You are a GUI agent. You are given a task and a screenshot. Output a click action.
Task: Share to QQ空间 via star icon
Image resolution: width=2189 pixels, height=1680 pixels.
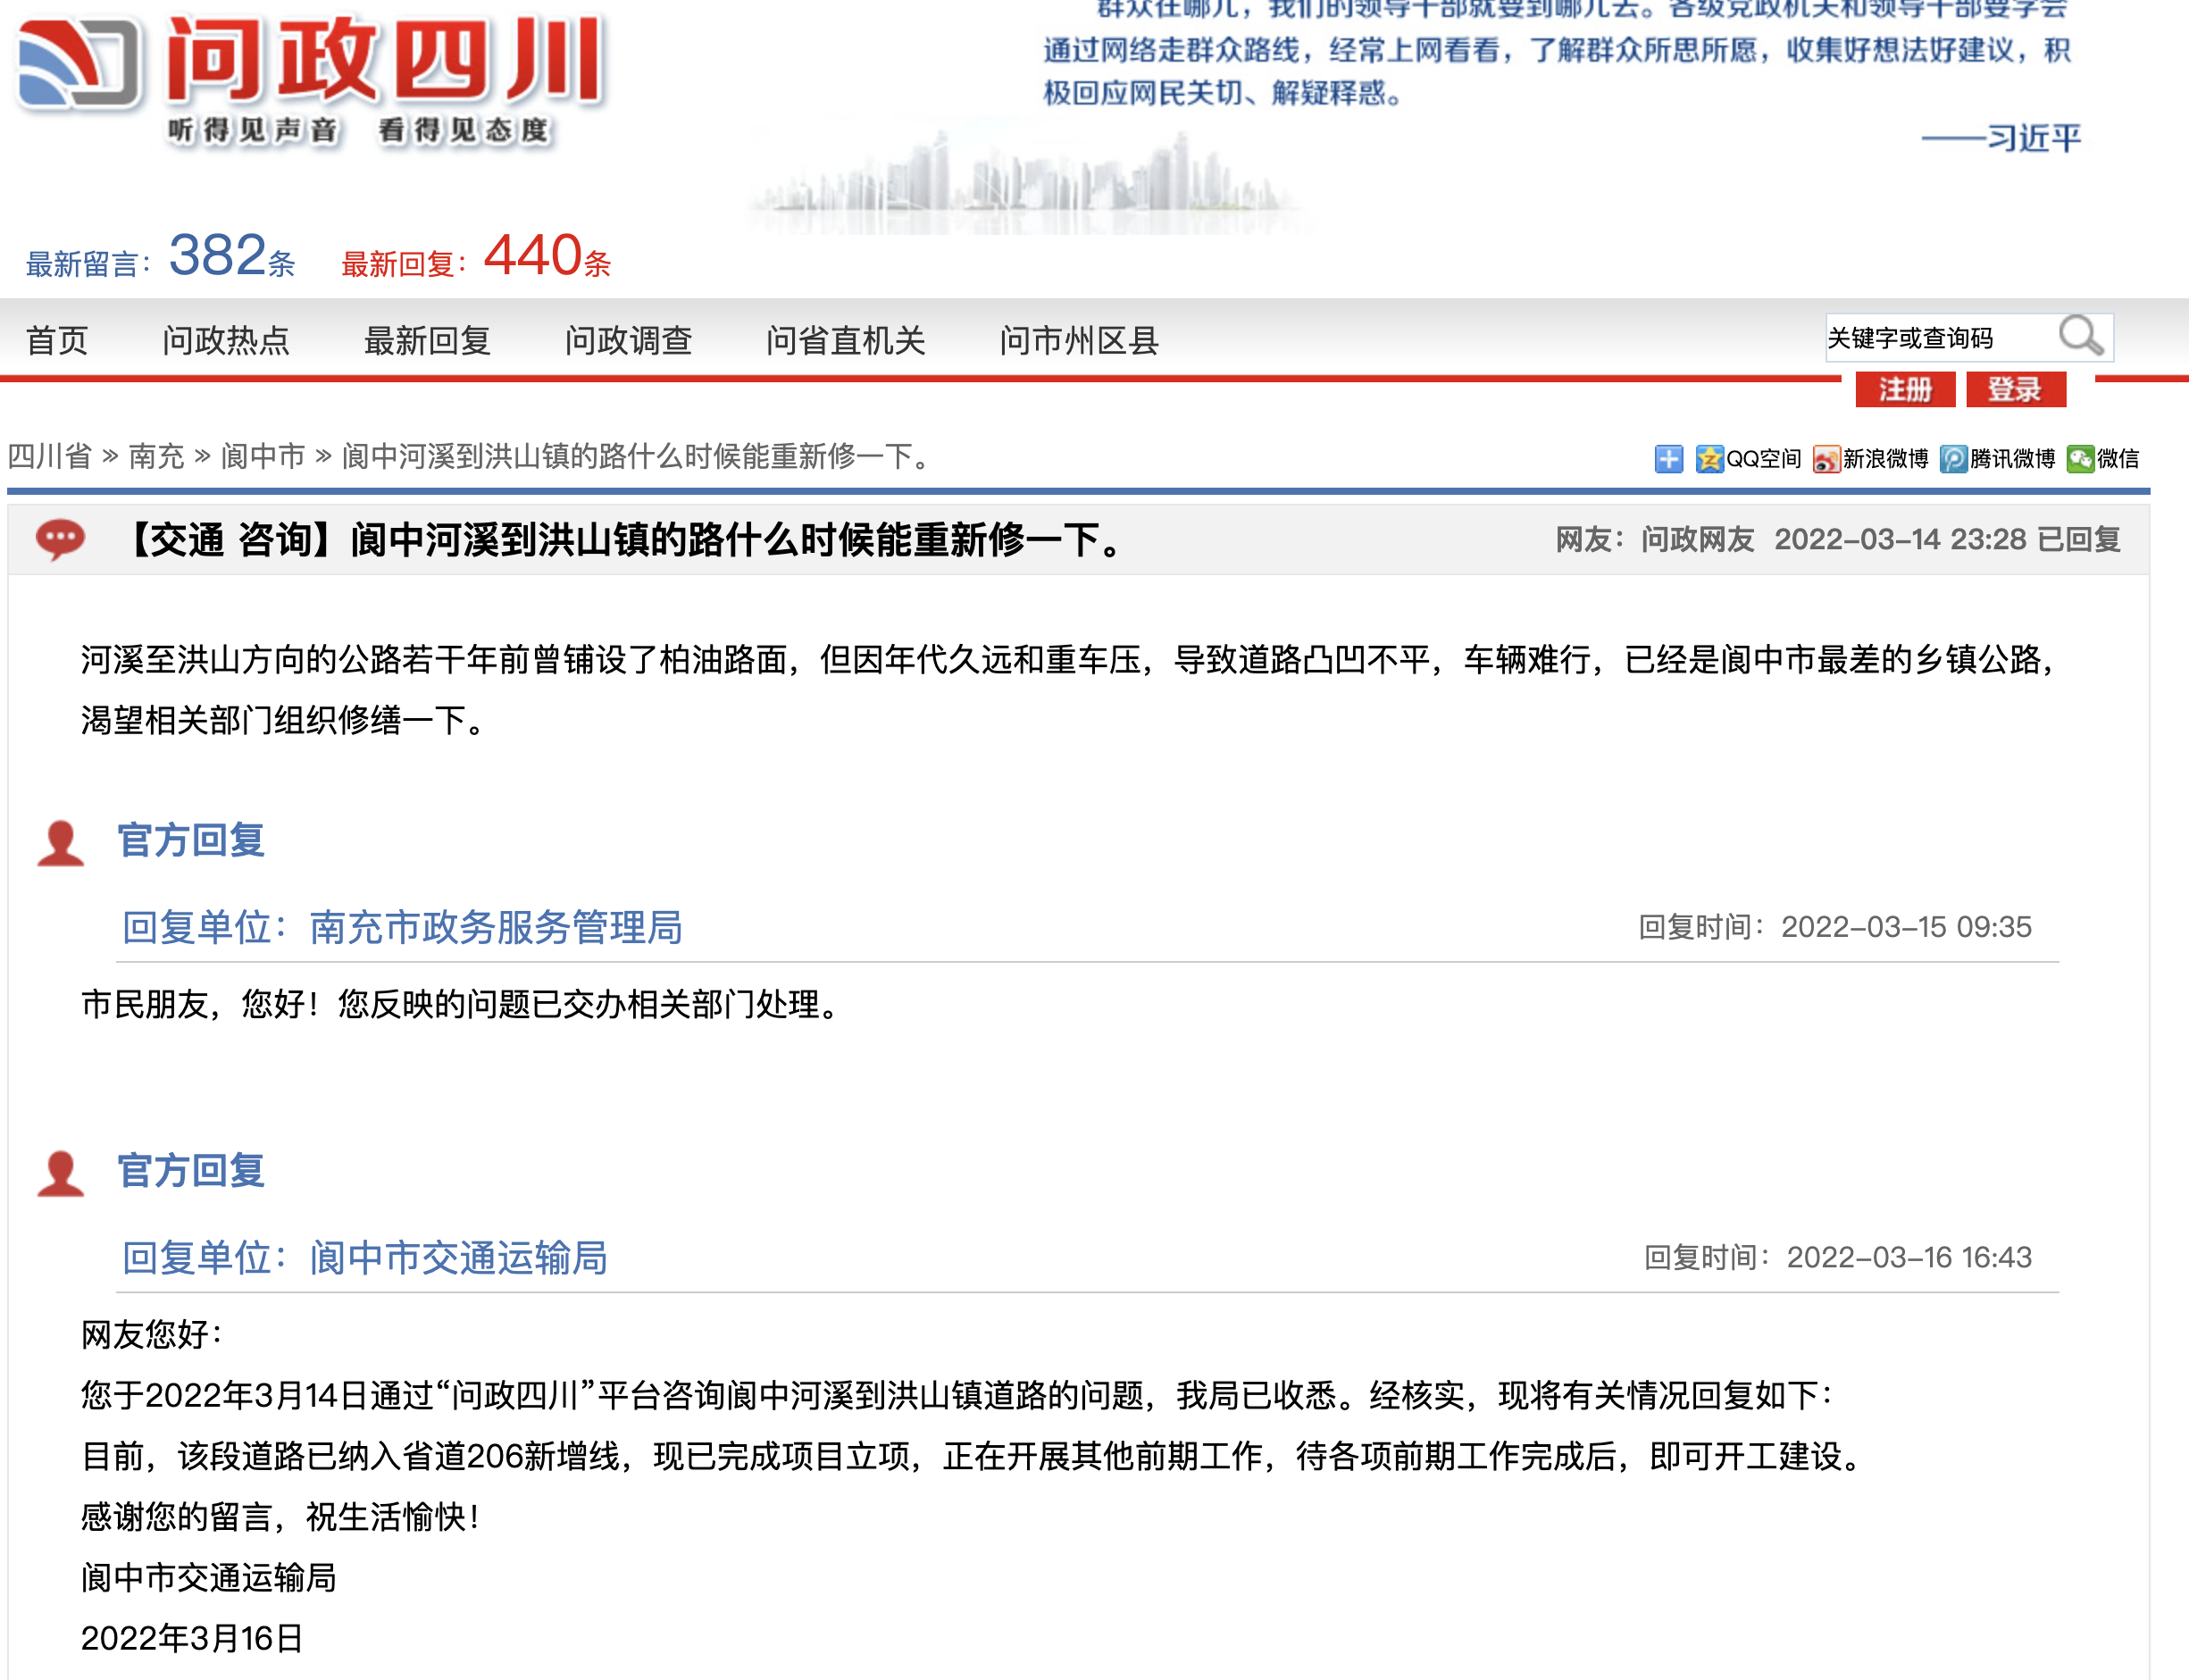1709,459
